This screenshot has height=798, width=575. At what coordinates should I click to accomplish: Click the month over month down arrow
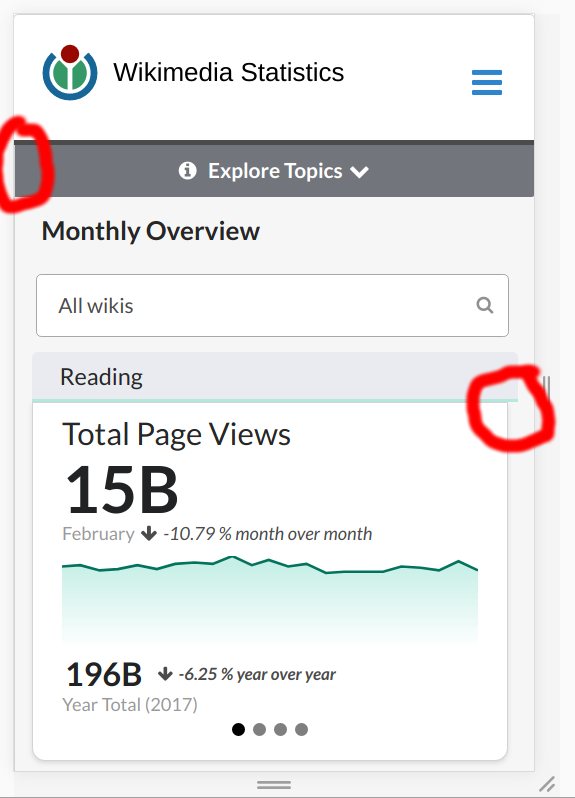(x=149, y=534)
